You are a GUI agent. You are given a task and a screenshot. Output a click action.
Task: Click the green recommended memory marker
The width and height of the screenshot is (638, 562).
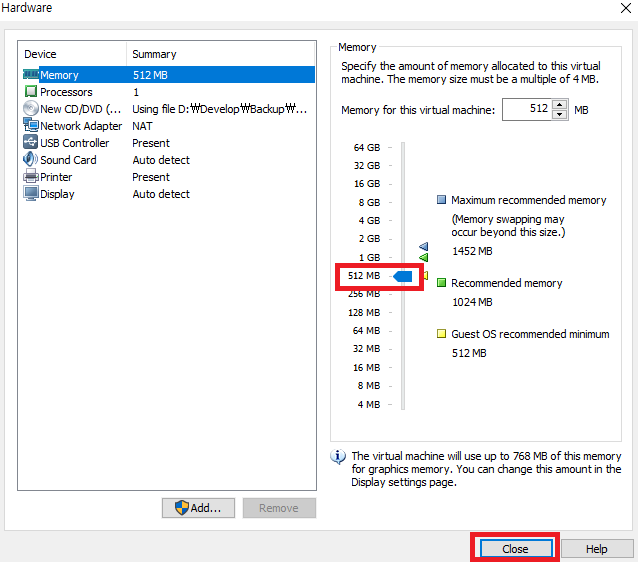point(424,257)
